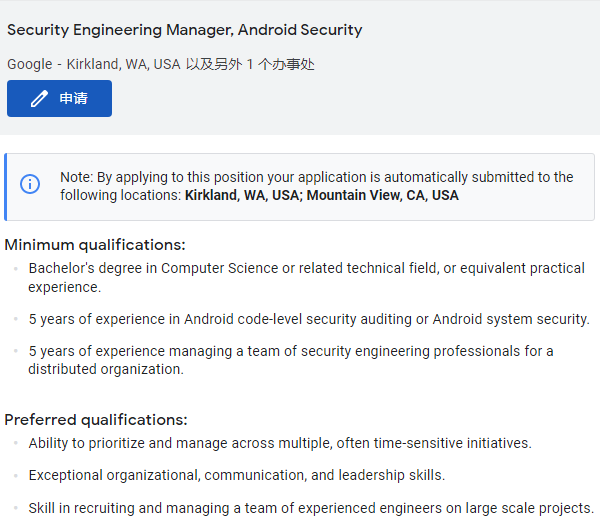Click the Security Engineering Manager job title
The image size is (600, 522).
coord(185,30)
